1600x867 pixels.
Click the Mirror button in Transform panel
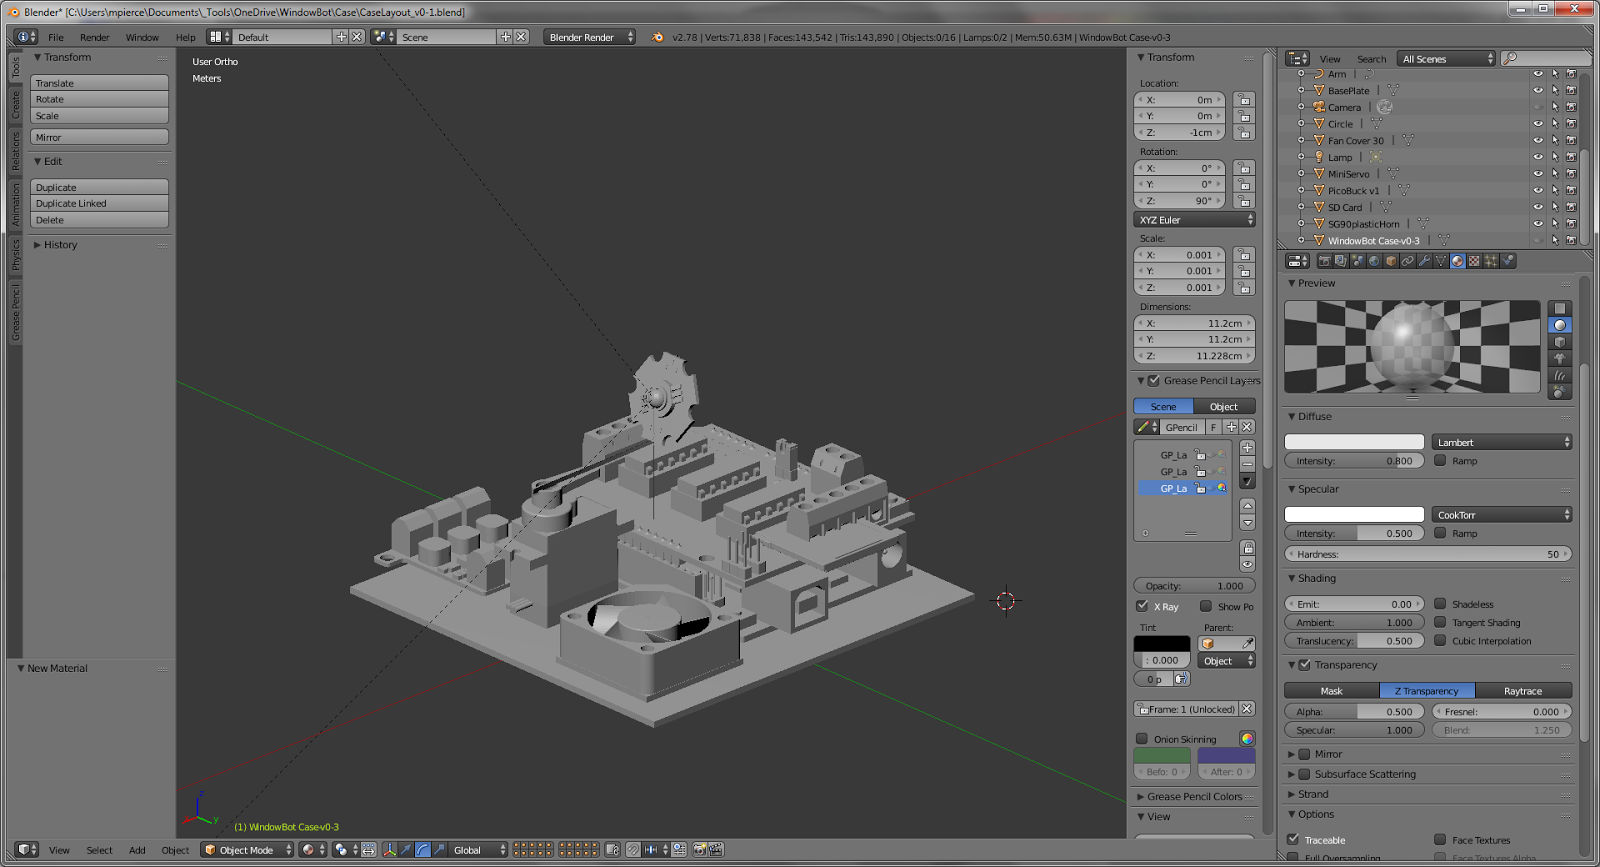click(x=99, y=137)
